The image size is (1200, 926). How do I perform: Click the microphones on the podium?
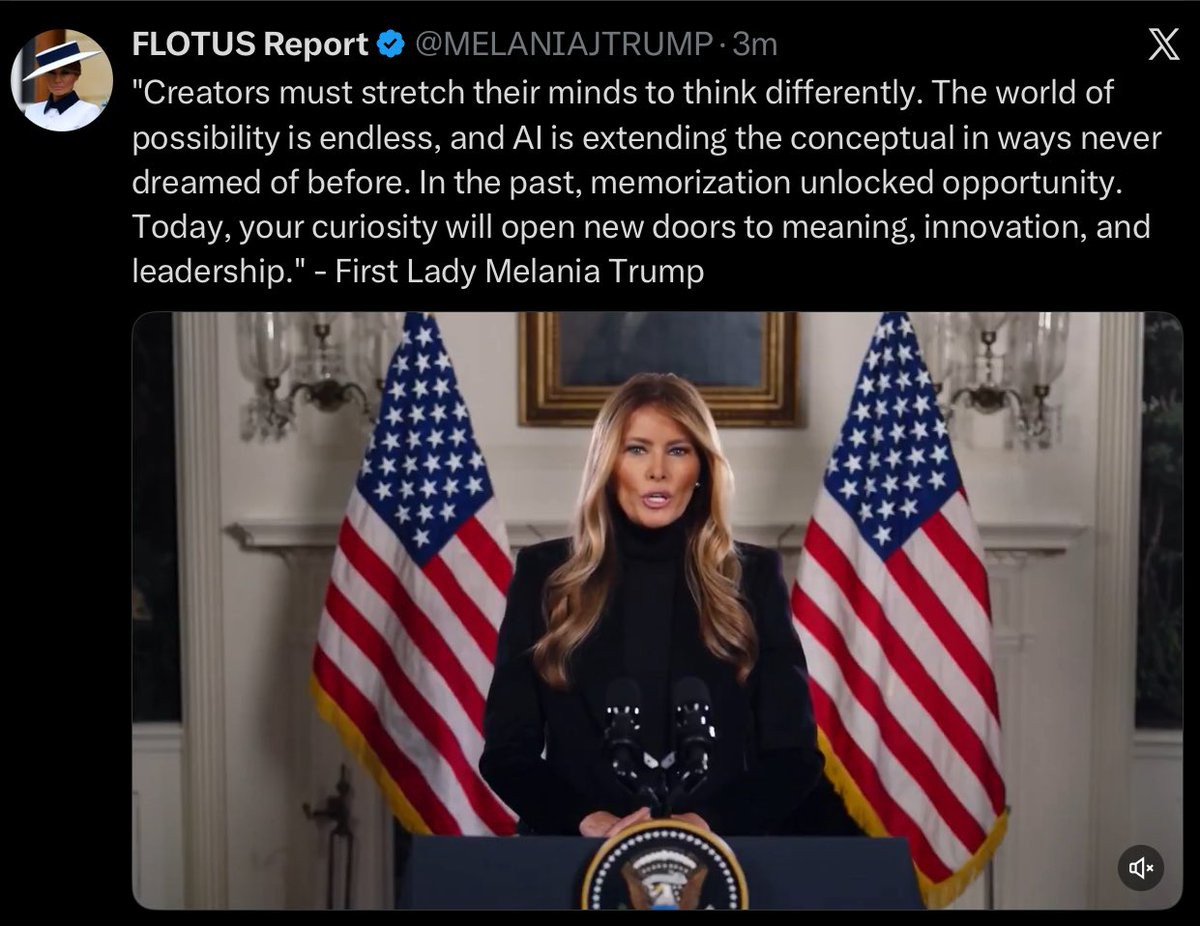click(x=658, y=740)
